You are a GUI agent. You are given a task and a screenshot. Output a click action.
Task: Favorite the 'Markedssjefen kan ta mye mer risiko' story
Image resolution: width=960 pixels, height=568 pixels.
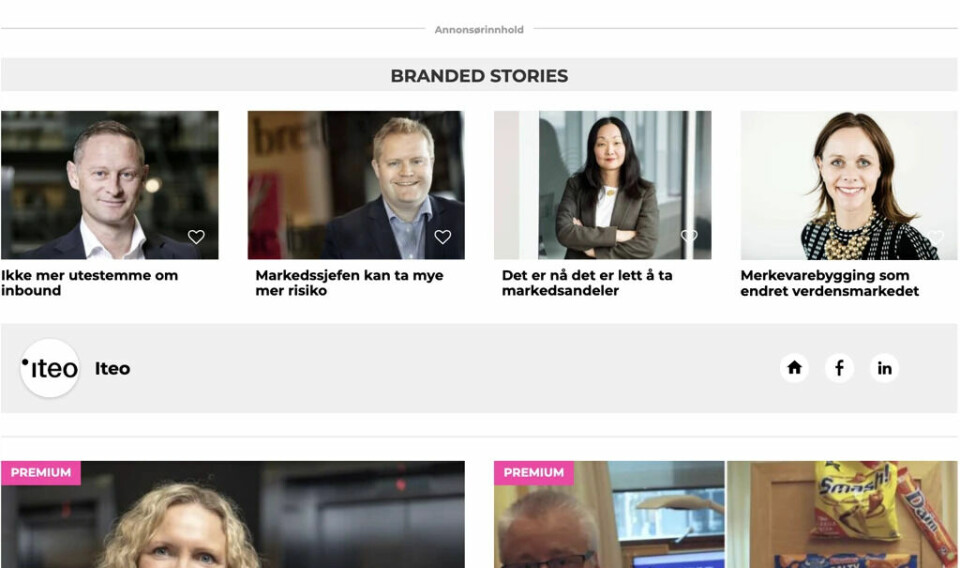443,237
